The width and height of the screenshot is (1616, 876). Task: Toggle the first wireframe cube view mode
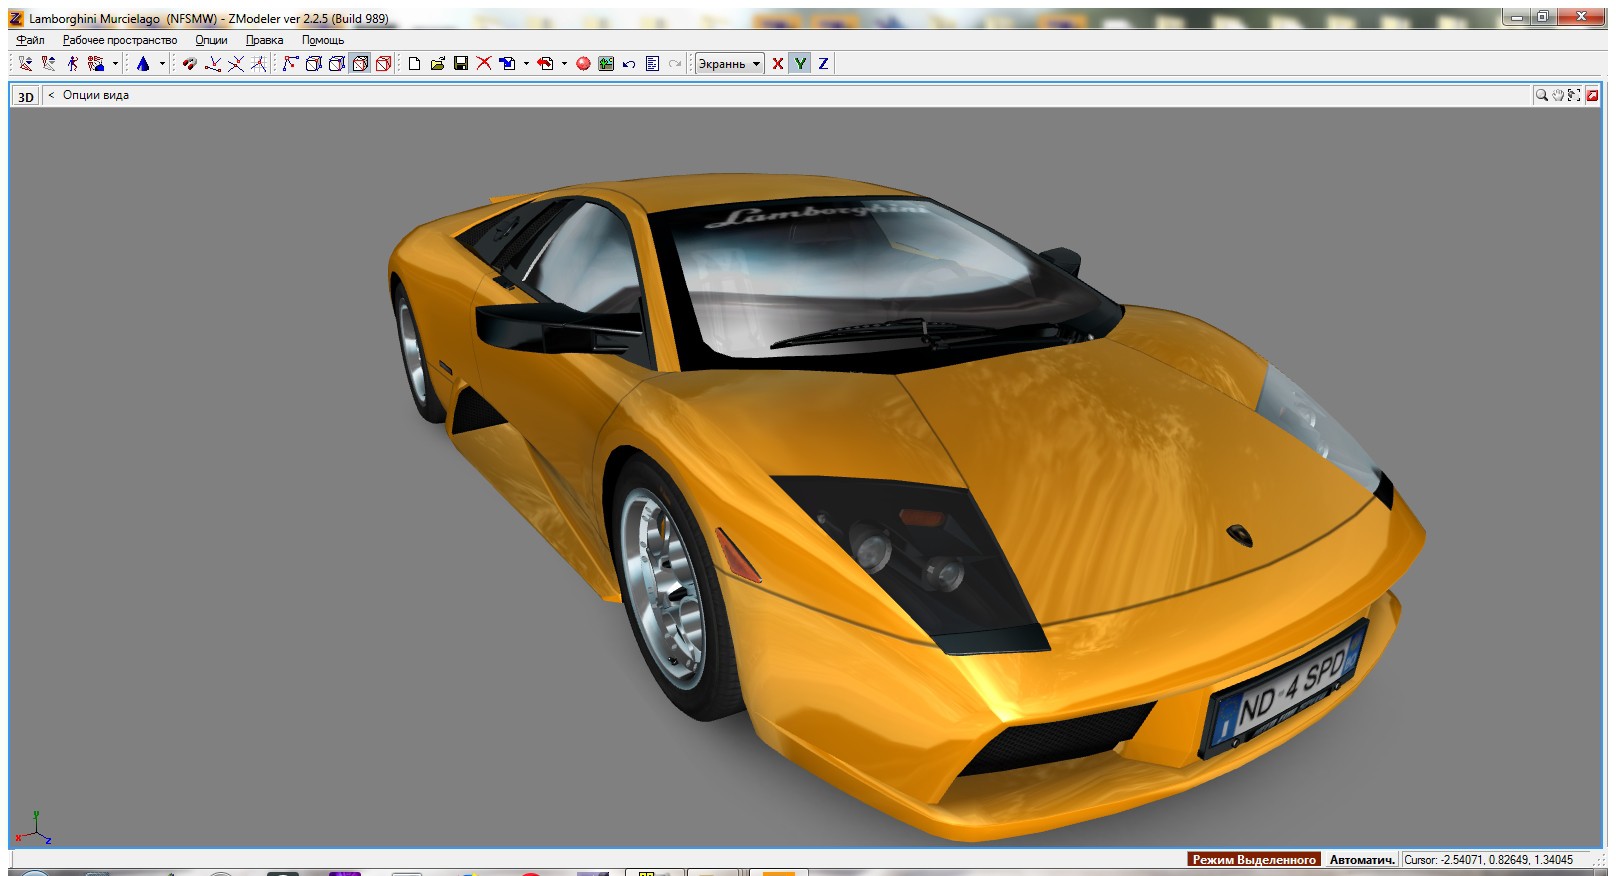[313, 63]
